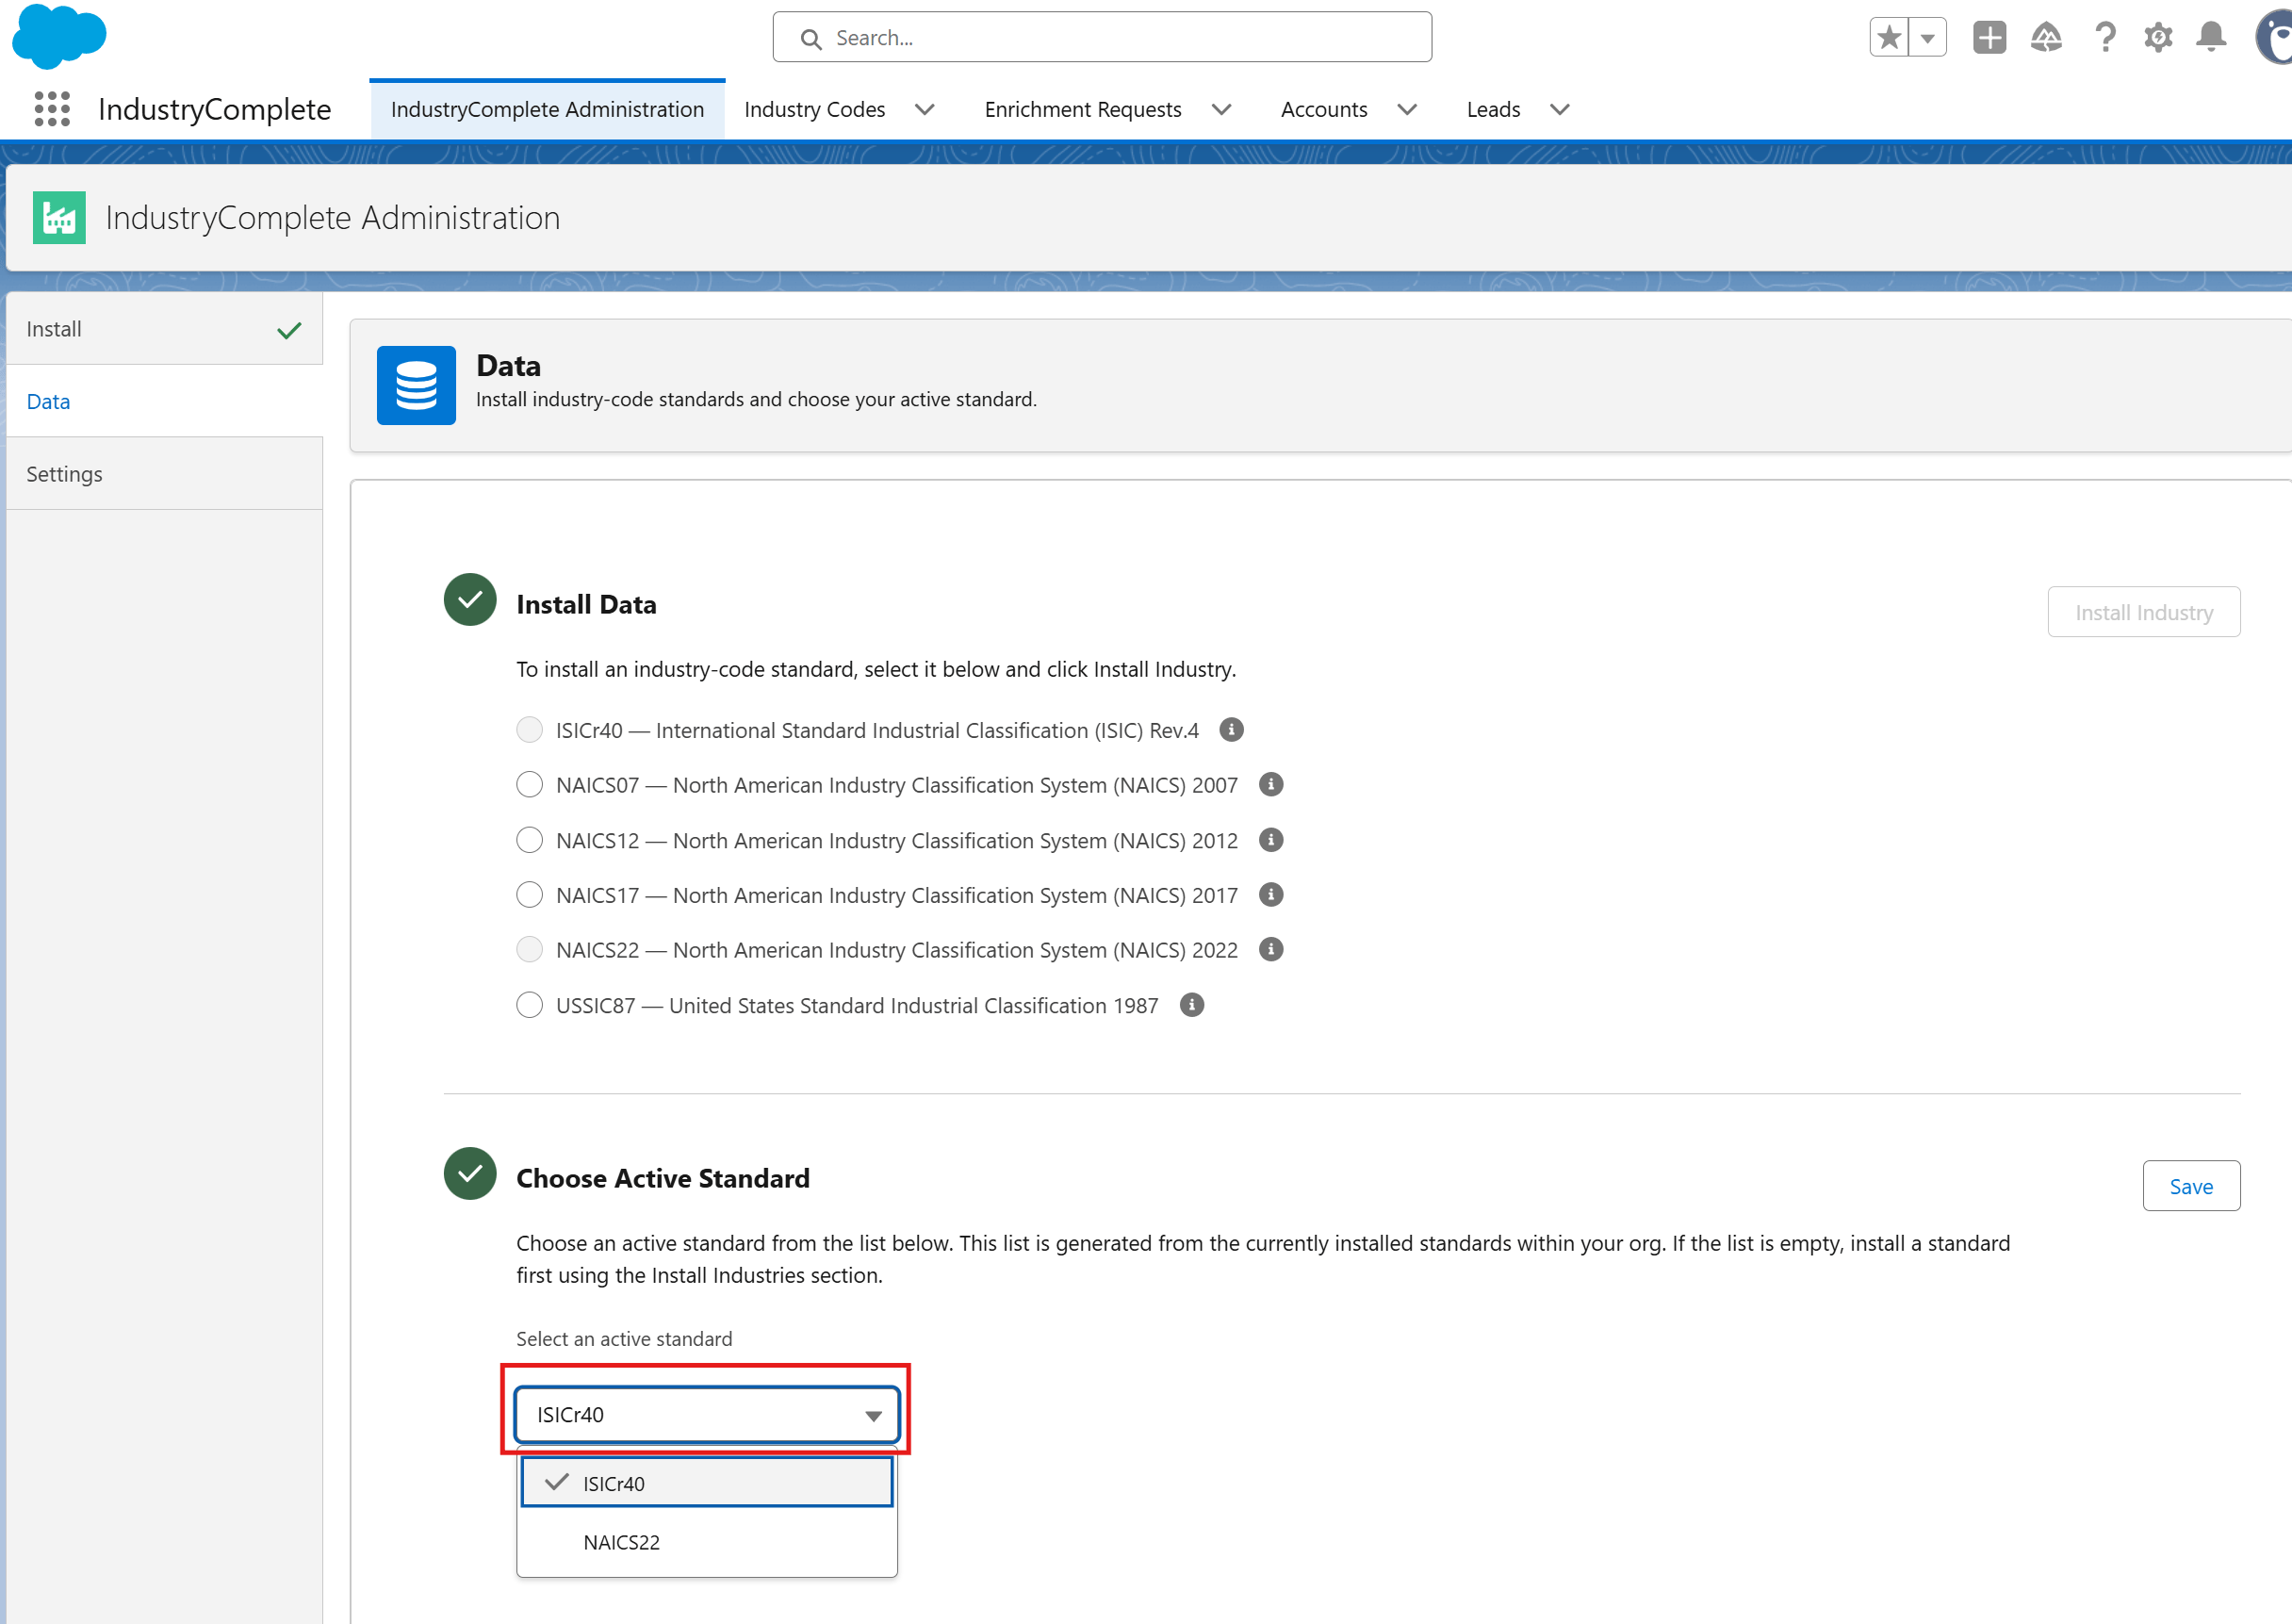Select the NAICS17 radio button
Image resolution: width=2292 pixels, height=1624 pixels.
click(x=529, y=895)
